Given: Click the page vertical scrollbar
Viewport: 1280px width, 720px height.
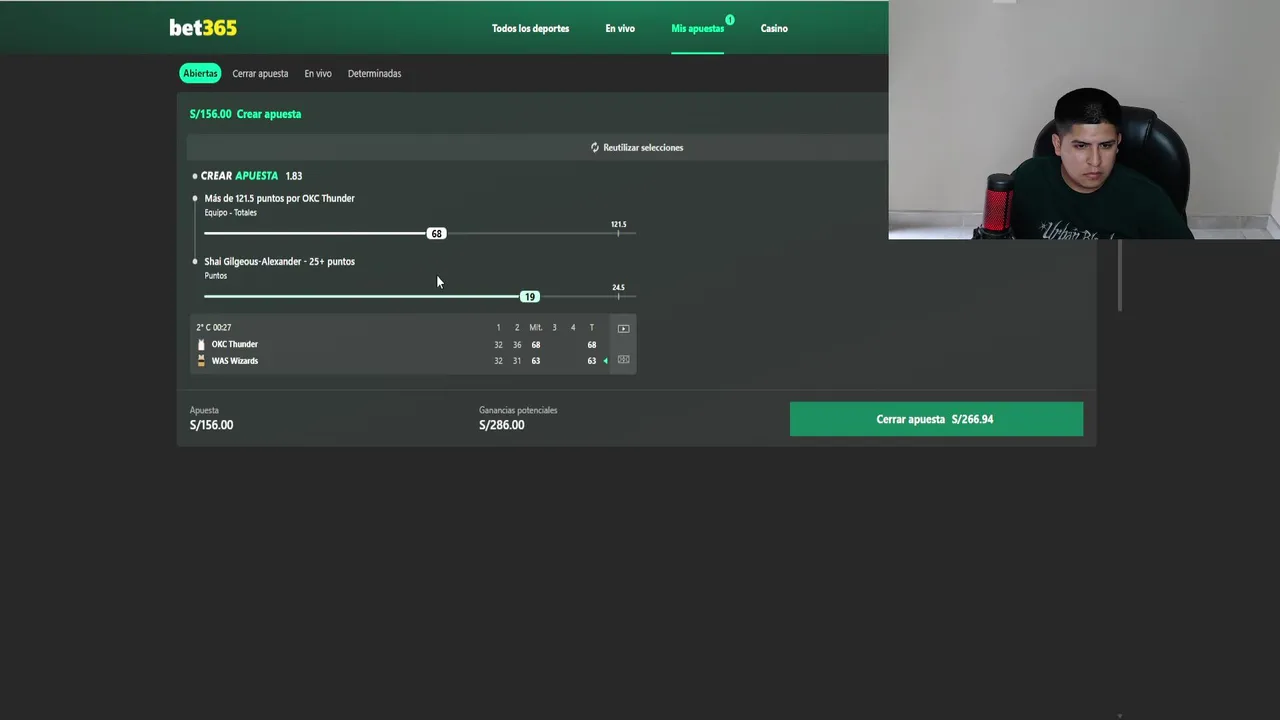Looking at the screenshot, I should click(1119, 275).
